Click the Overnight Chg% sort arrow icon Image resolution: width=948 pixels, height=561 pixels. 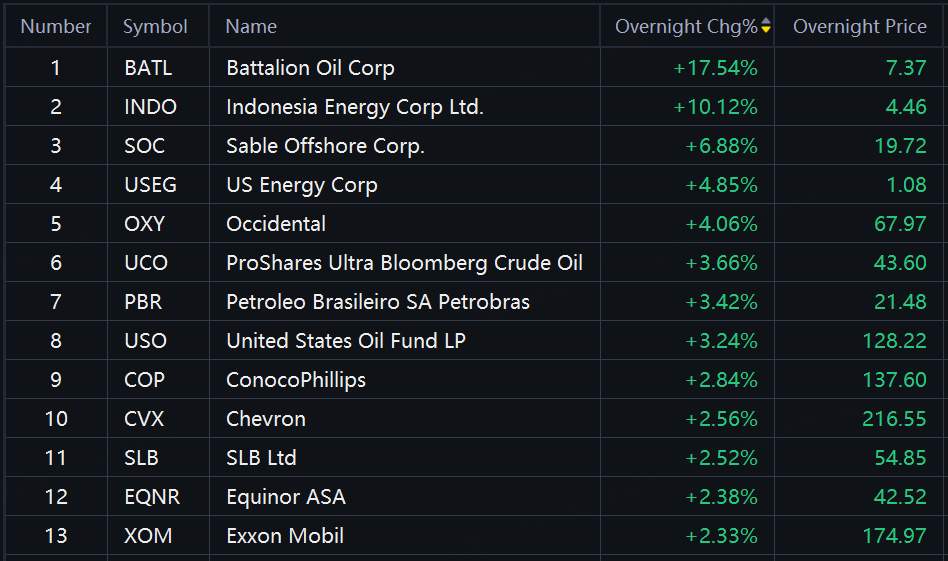766,27
